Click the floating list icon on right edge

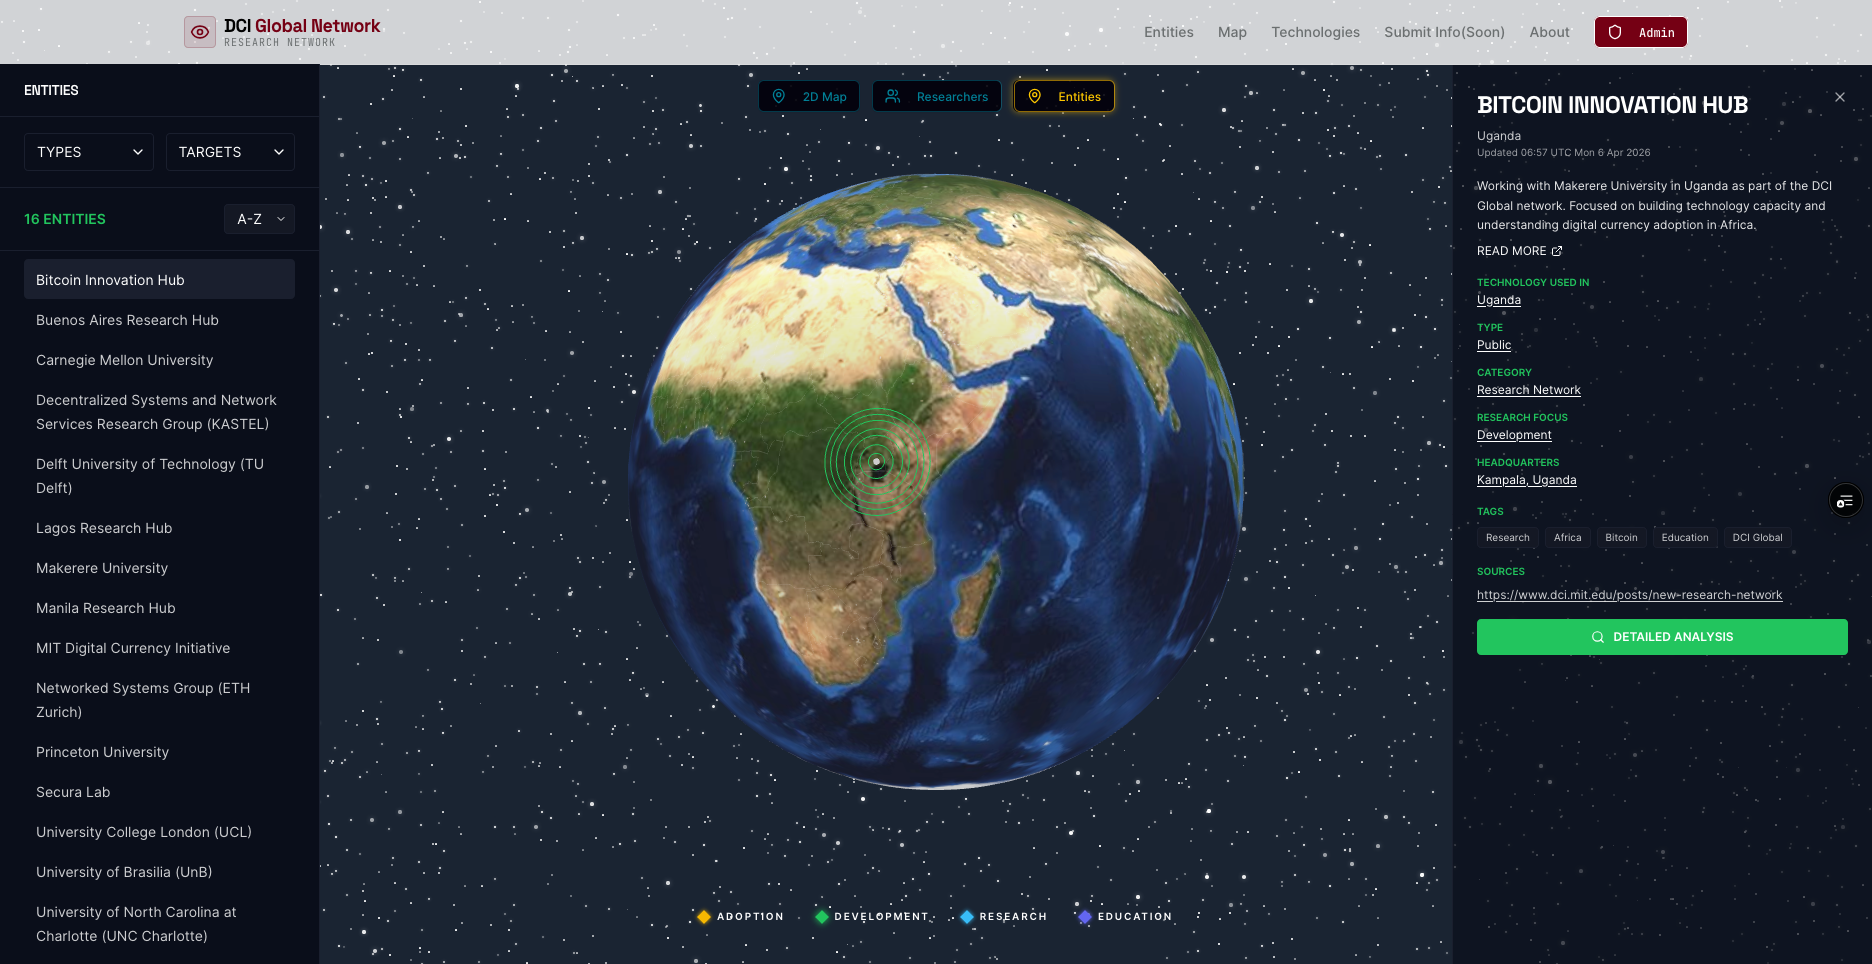pos(1845,500)
